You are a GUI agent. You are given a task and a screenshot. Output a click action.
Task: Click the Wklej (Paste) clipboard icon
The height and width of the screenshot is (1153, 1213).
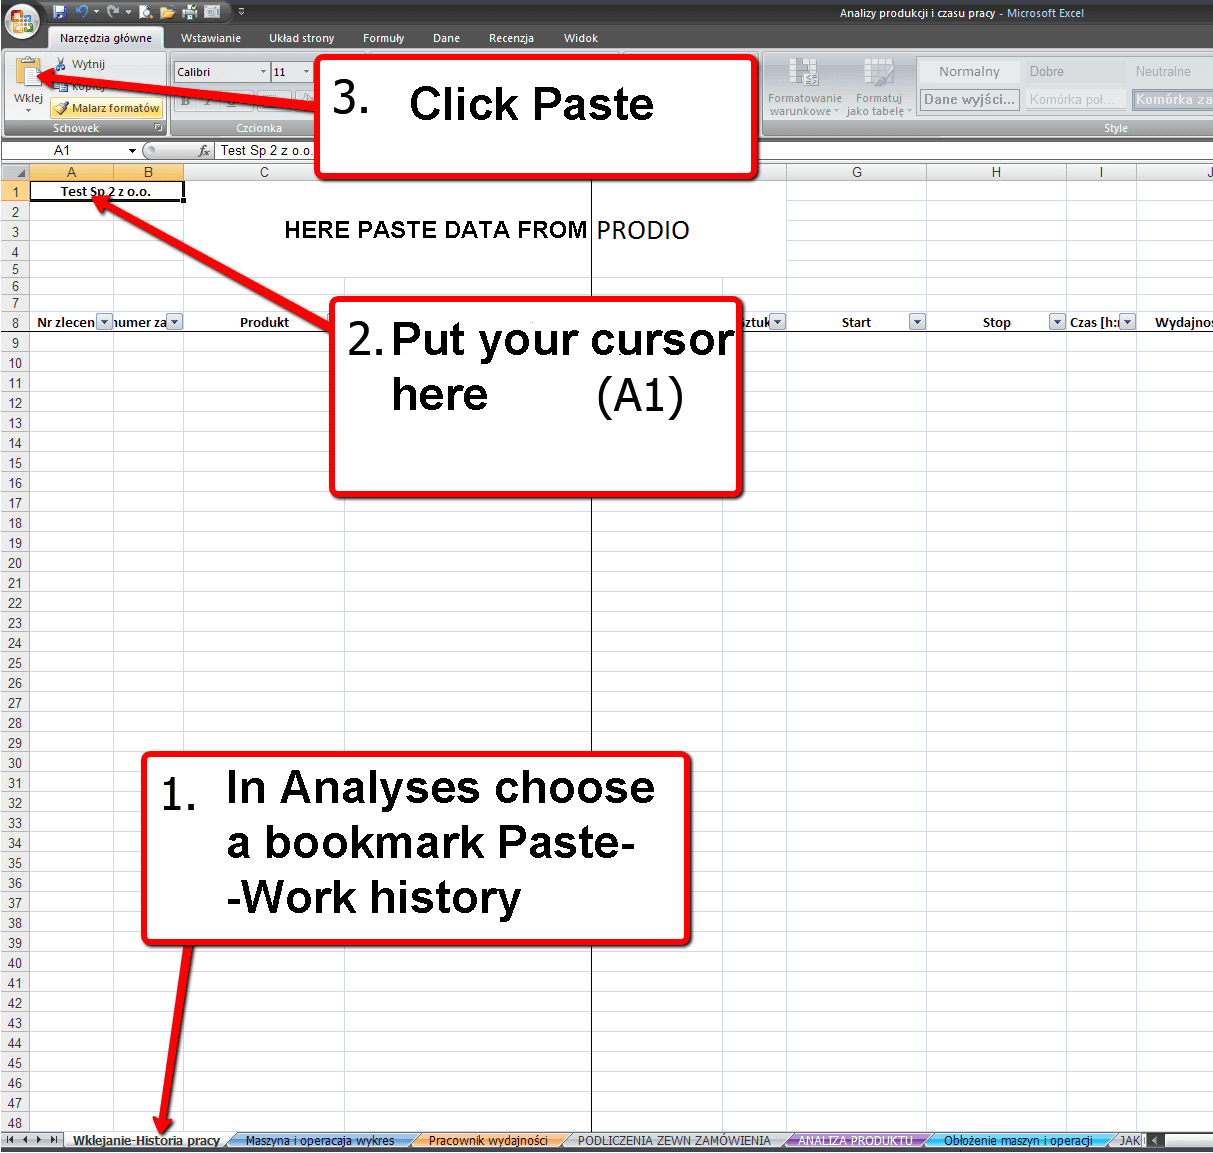coord(27,70)
